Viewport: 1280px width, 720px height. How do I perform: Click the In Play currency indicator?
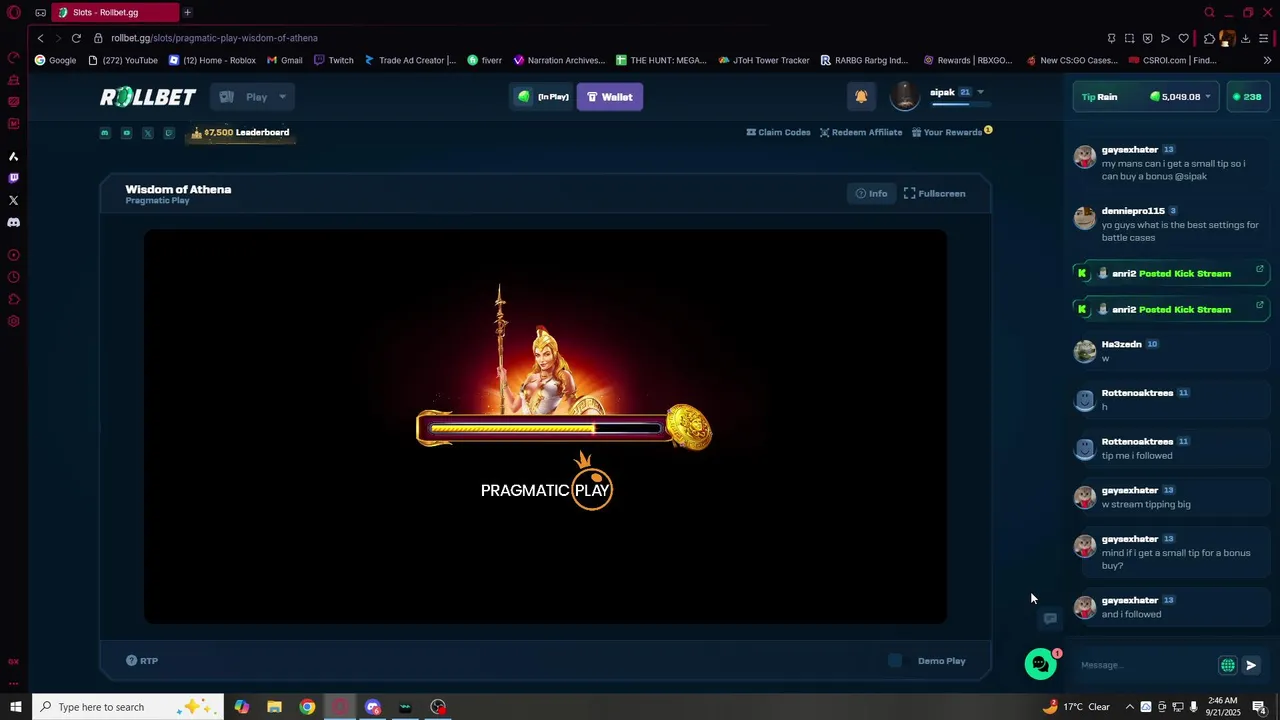pos(543,97)
